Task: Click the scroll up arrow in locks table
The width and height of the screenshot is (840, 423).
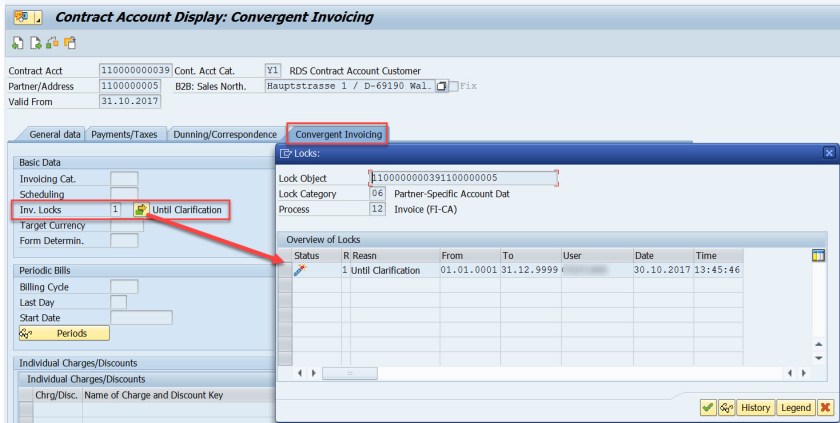Action: [819, 344]
